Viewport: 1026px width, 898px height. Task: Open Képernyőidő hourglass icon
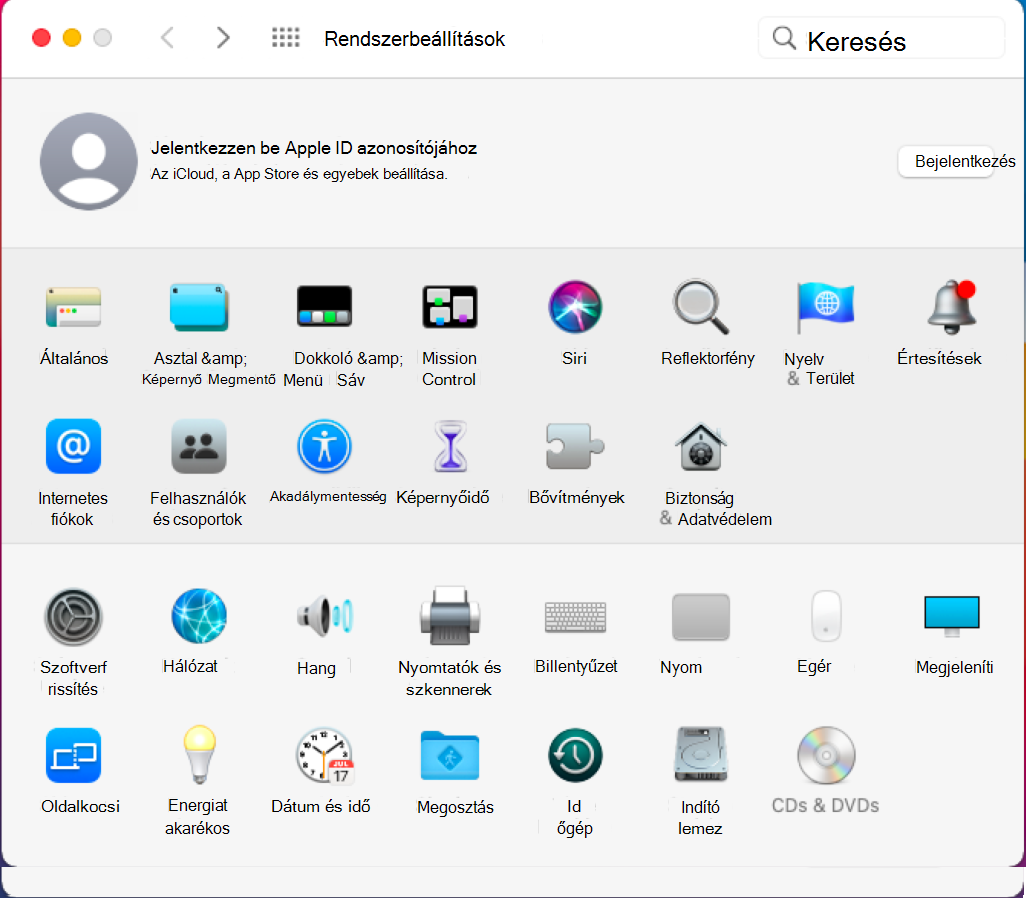[450, 446]
